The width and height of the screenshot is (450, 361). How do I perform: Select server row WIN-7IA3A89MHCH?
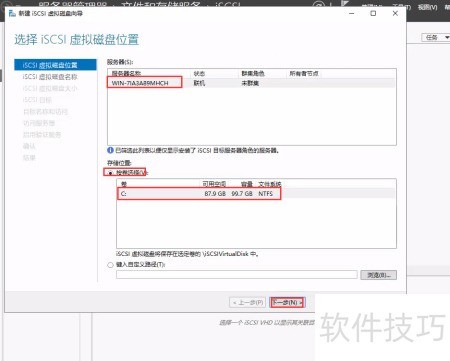252,83
